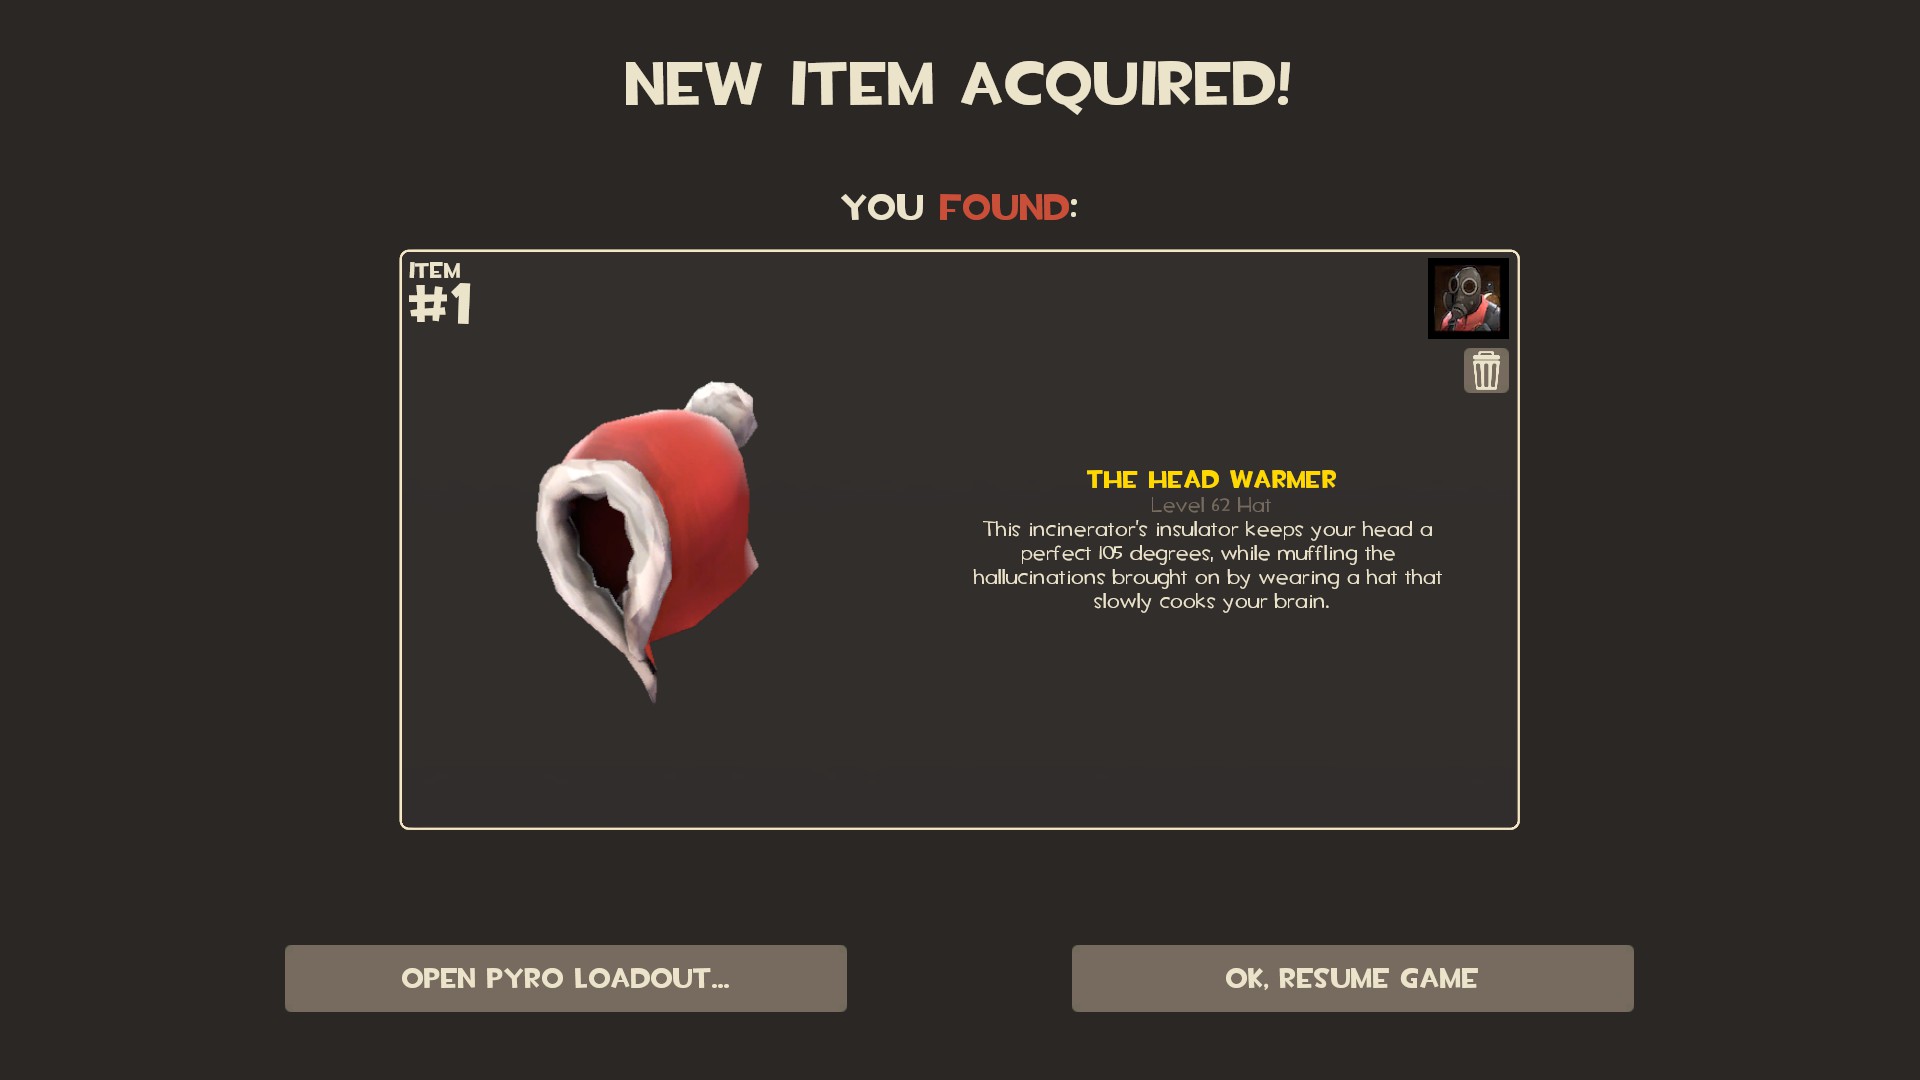
Task: Click the Pyro class portrait icon
Action: (x=1468, y=298)
